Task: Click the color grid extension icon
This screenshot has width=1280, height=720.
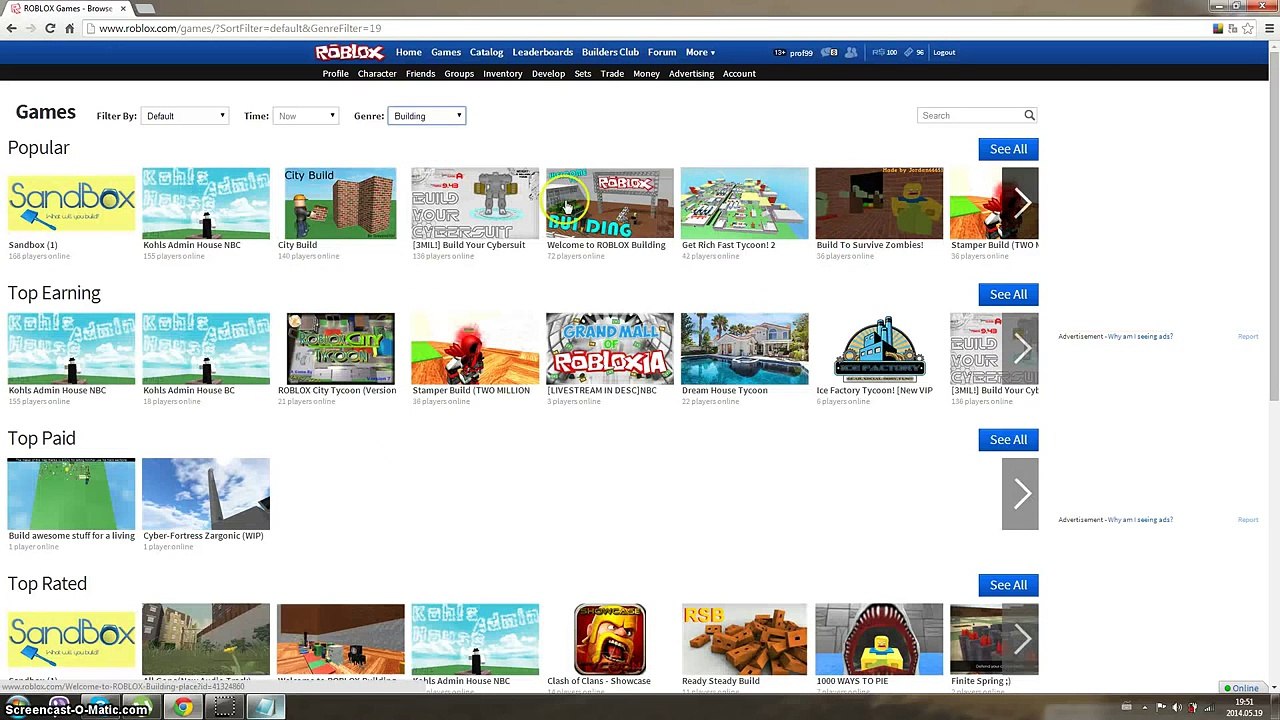Action: [1218, 28]
